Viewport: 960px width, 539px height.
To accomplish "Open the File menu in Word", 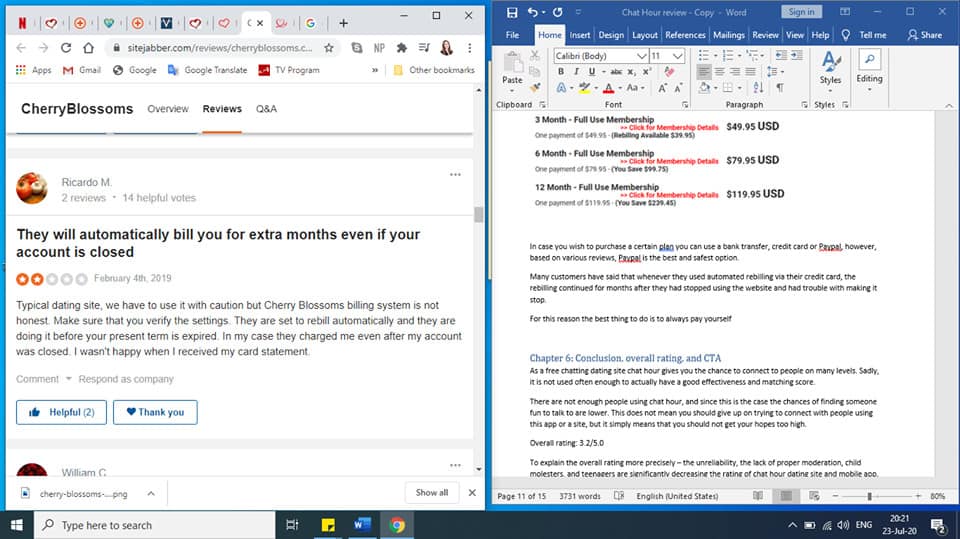I will (512, 35).
